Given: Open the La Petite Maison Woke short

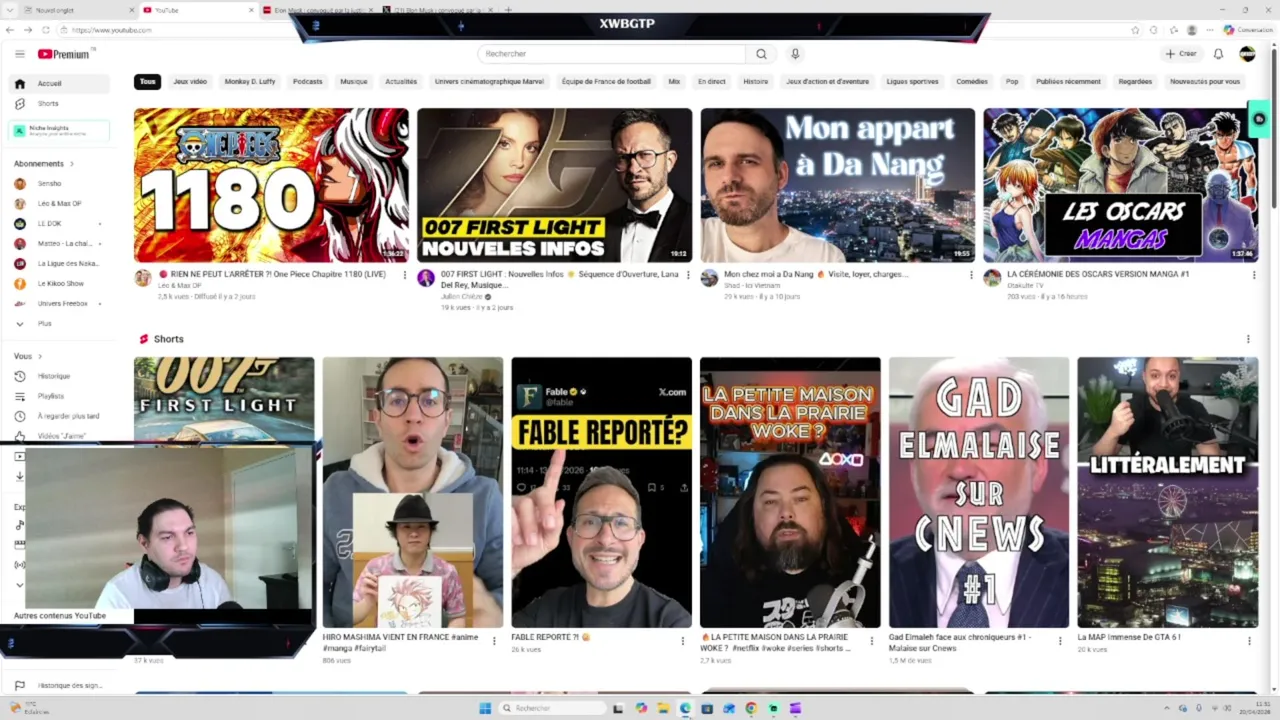Looking at the screenshot, I should [790, 492].
